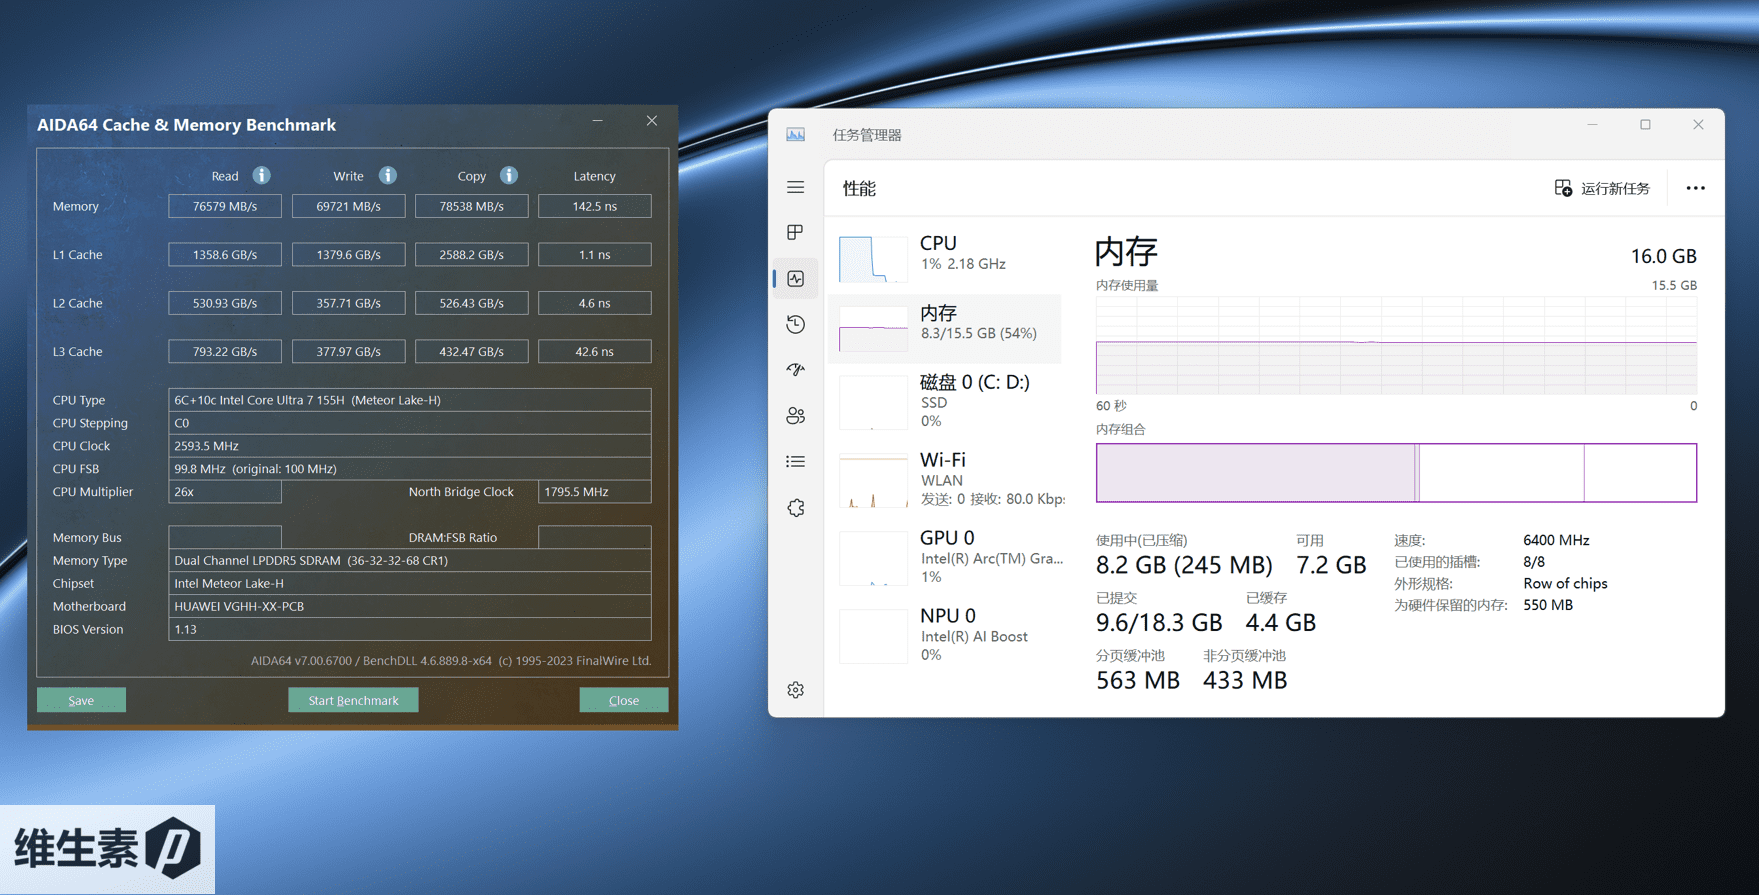
Task: Open the Users page icon
Action: pos(795,416)
